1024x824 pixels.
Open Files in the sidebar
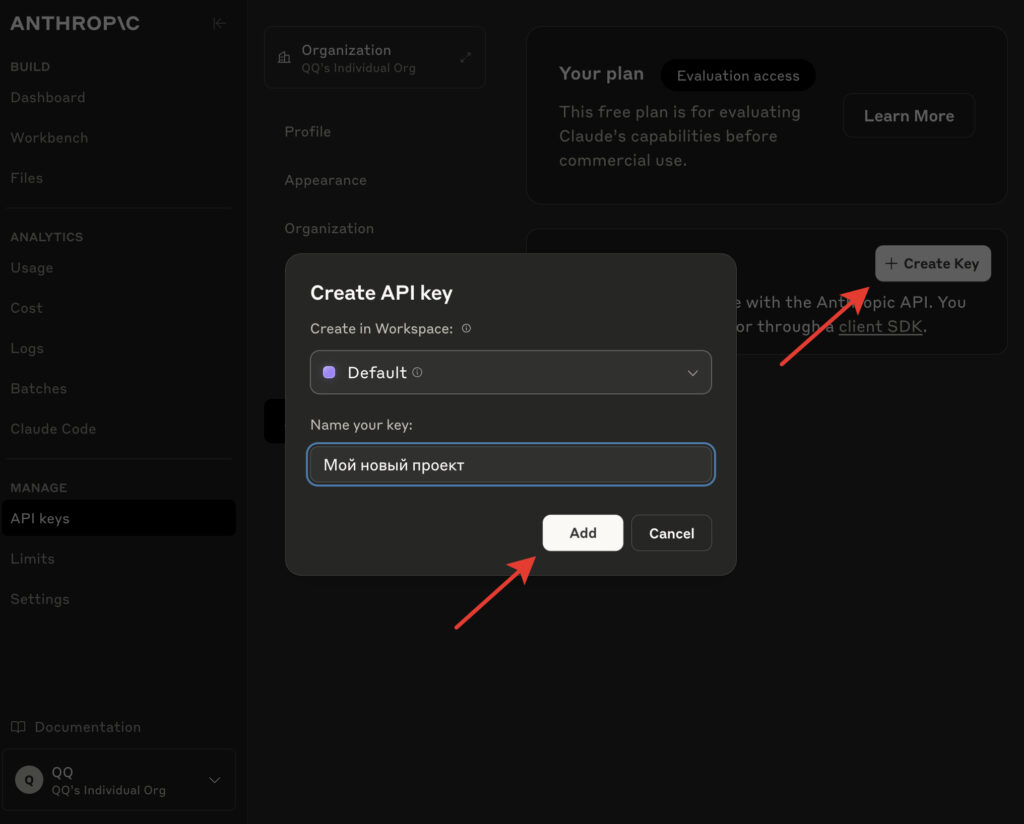click(x=27, y=178)
